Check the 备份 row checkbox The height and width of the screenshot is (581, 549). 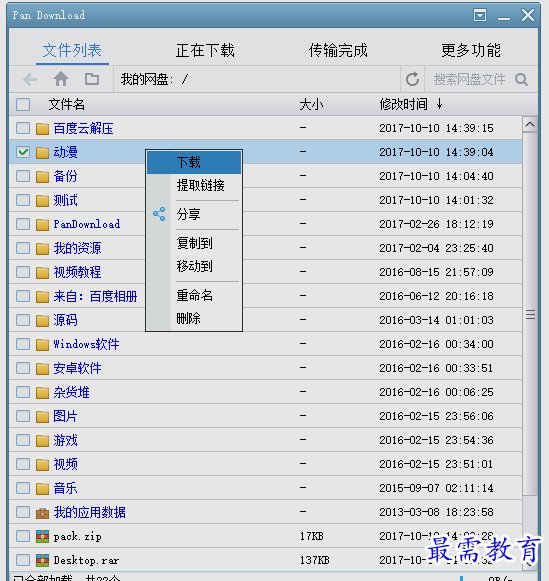coord(23,176)
